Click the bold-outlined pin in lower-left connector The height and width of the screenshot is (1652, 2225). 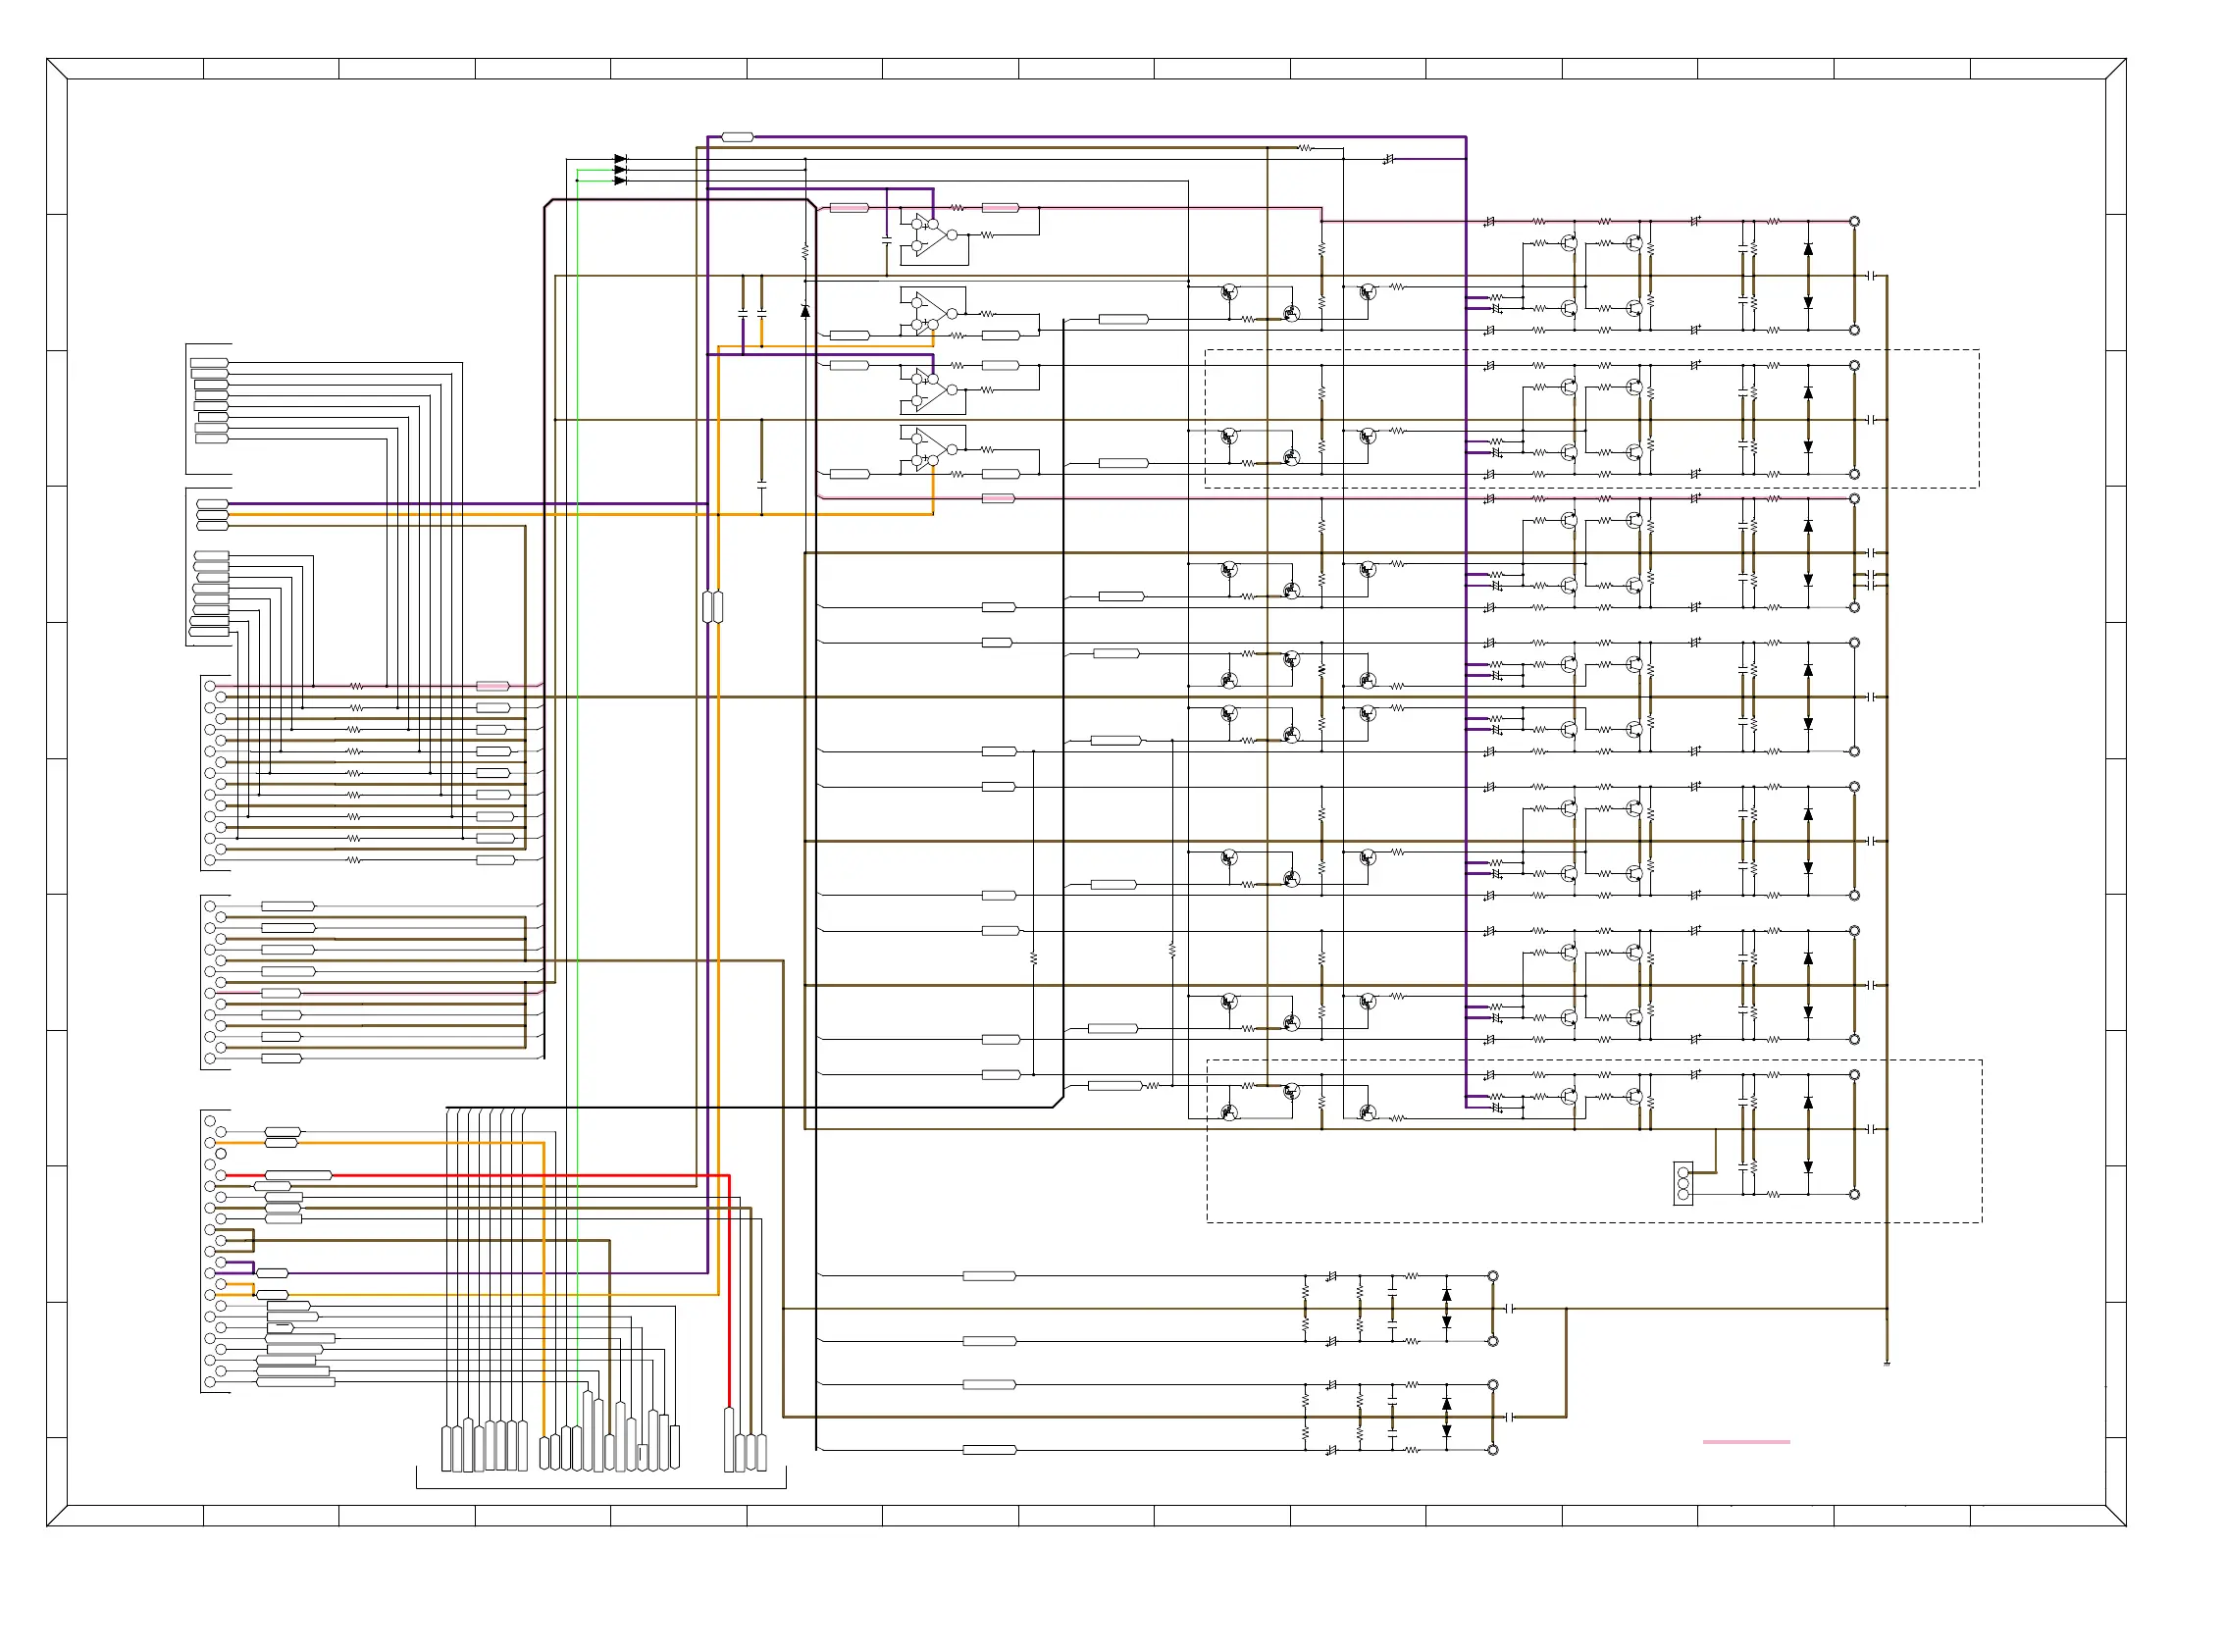[x=221, y=1154]
